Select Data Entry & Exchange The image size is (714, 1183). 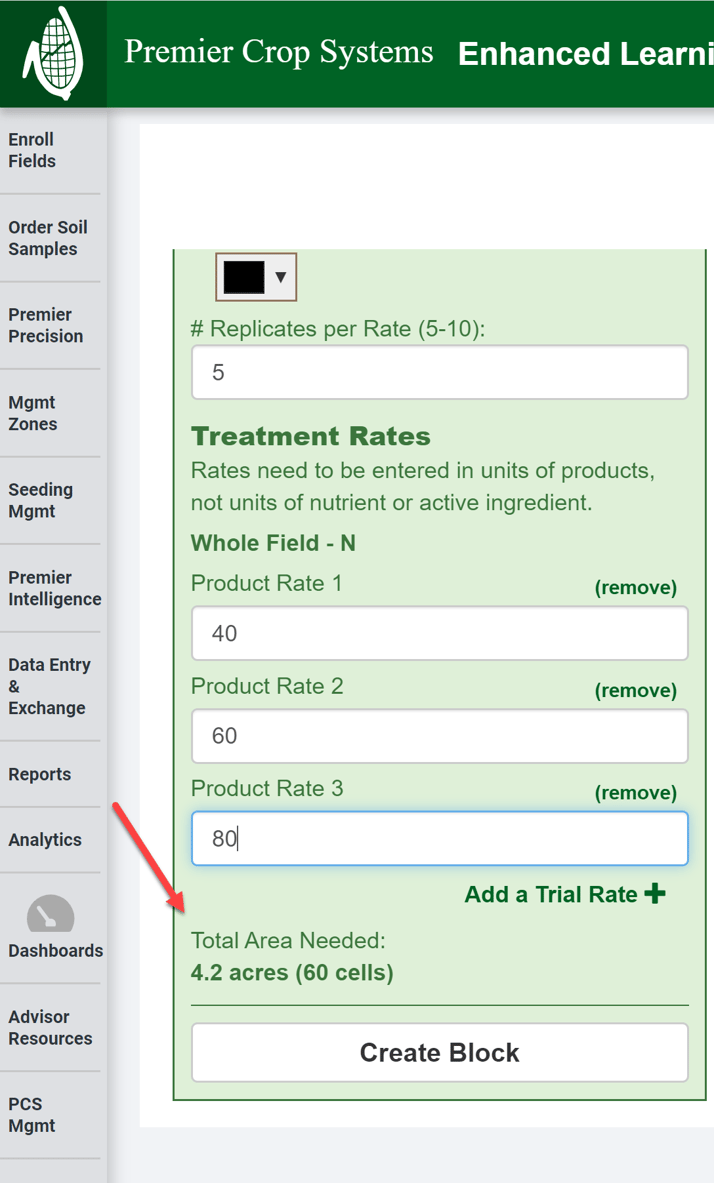pos(49,686)
